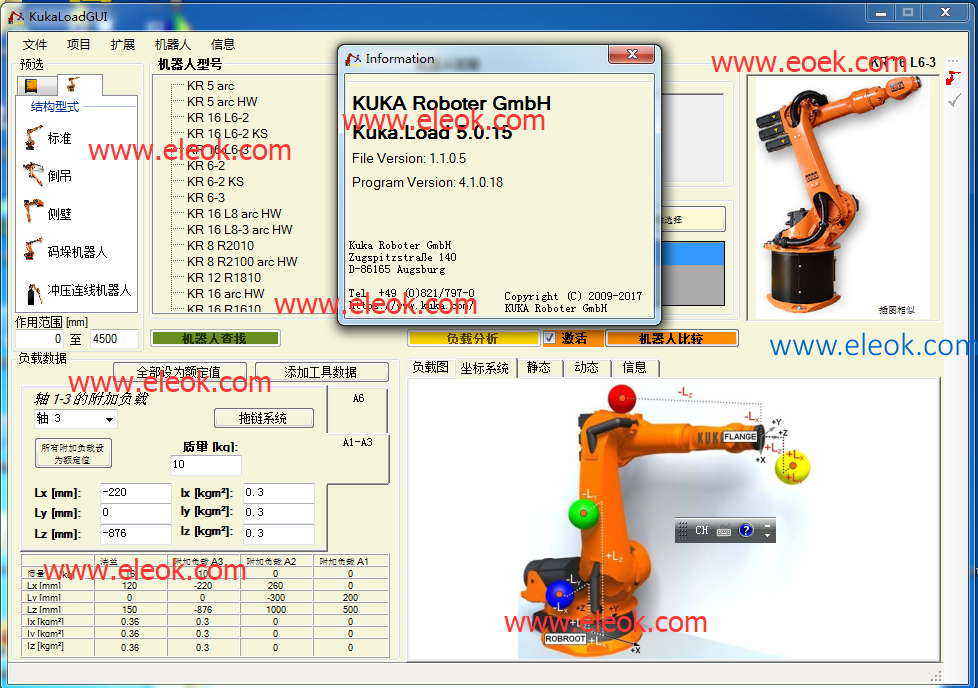Screen dimensions: 978x688
Task: Click the blue load sphere on the robot diagram
Action: [x=559, y=593]
